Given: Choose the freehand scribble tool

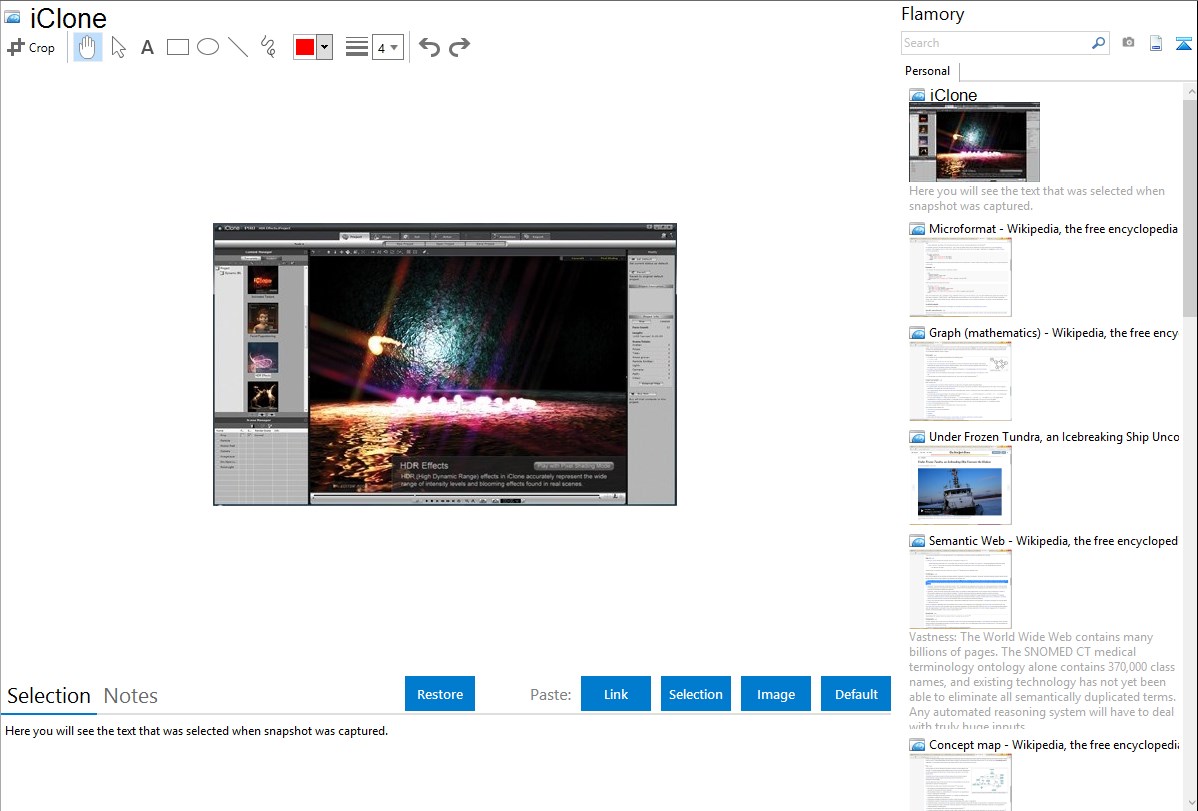Looking at the screenshot, I should coord(268,47).
